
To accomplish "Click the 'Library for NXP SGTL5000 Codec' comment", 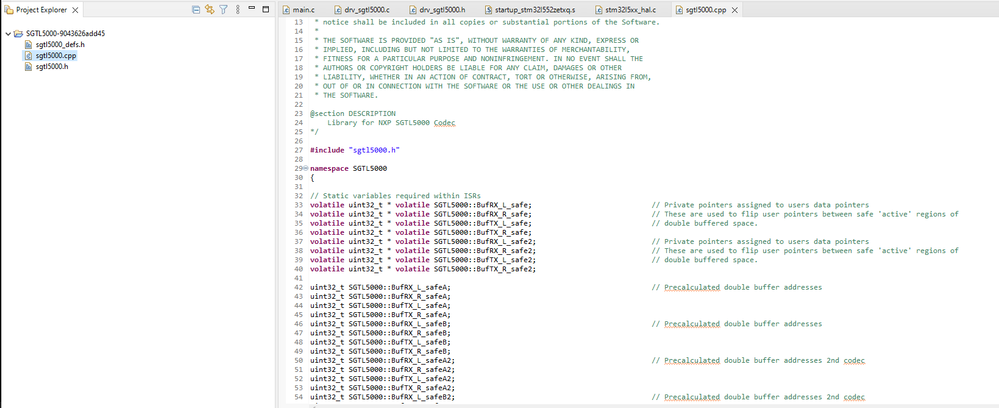I will pos(391,122).
